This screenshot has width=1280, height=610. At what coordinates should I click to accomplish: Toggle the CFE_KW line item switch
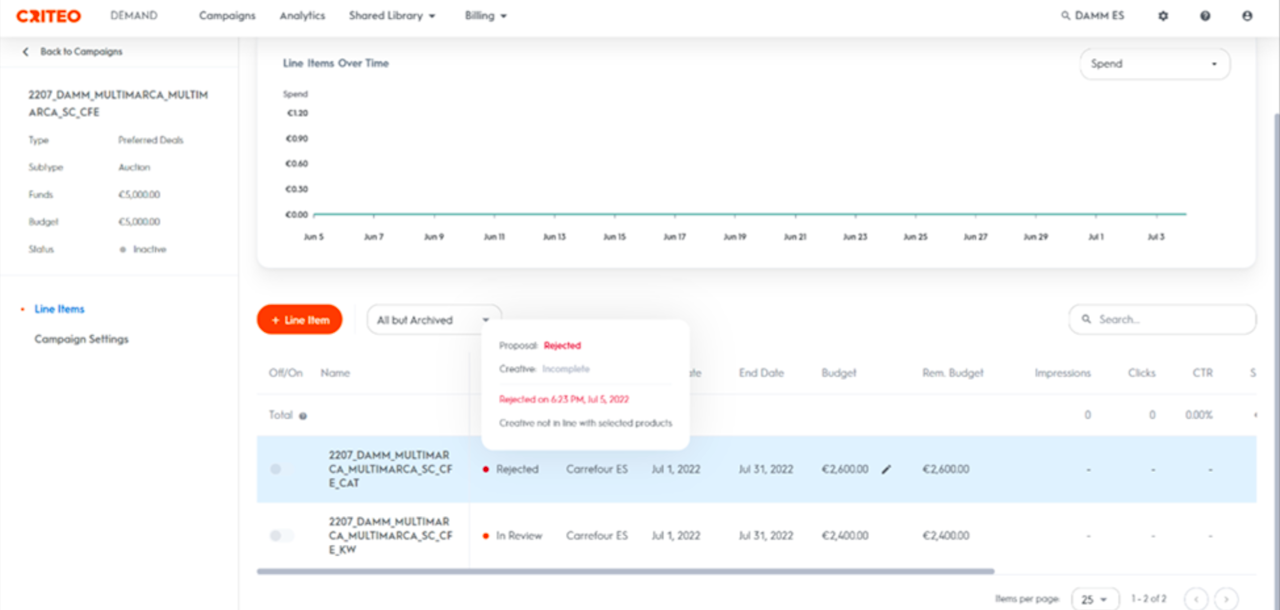pyautogui.click(x=281, y=536)
